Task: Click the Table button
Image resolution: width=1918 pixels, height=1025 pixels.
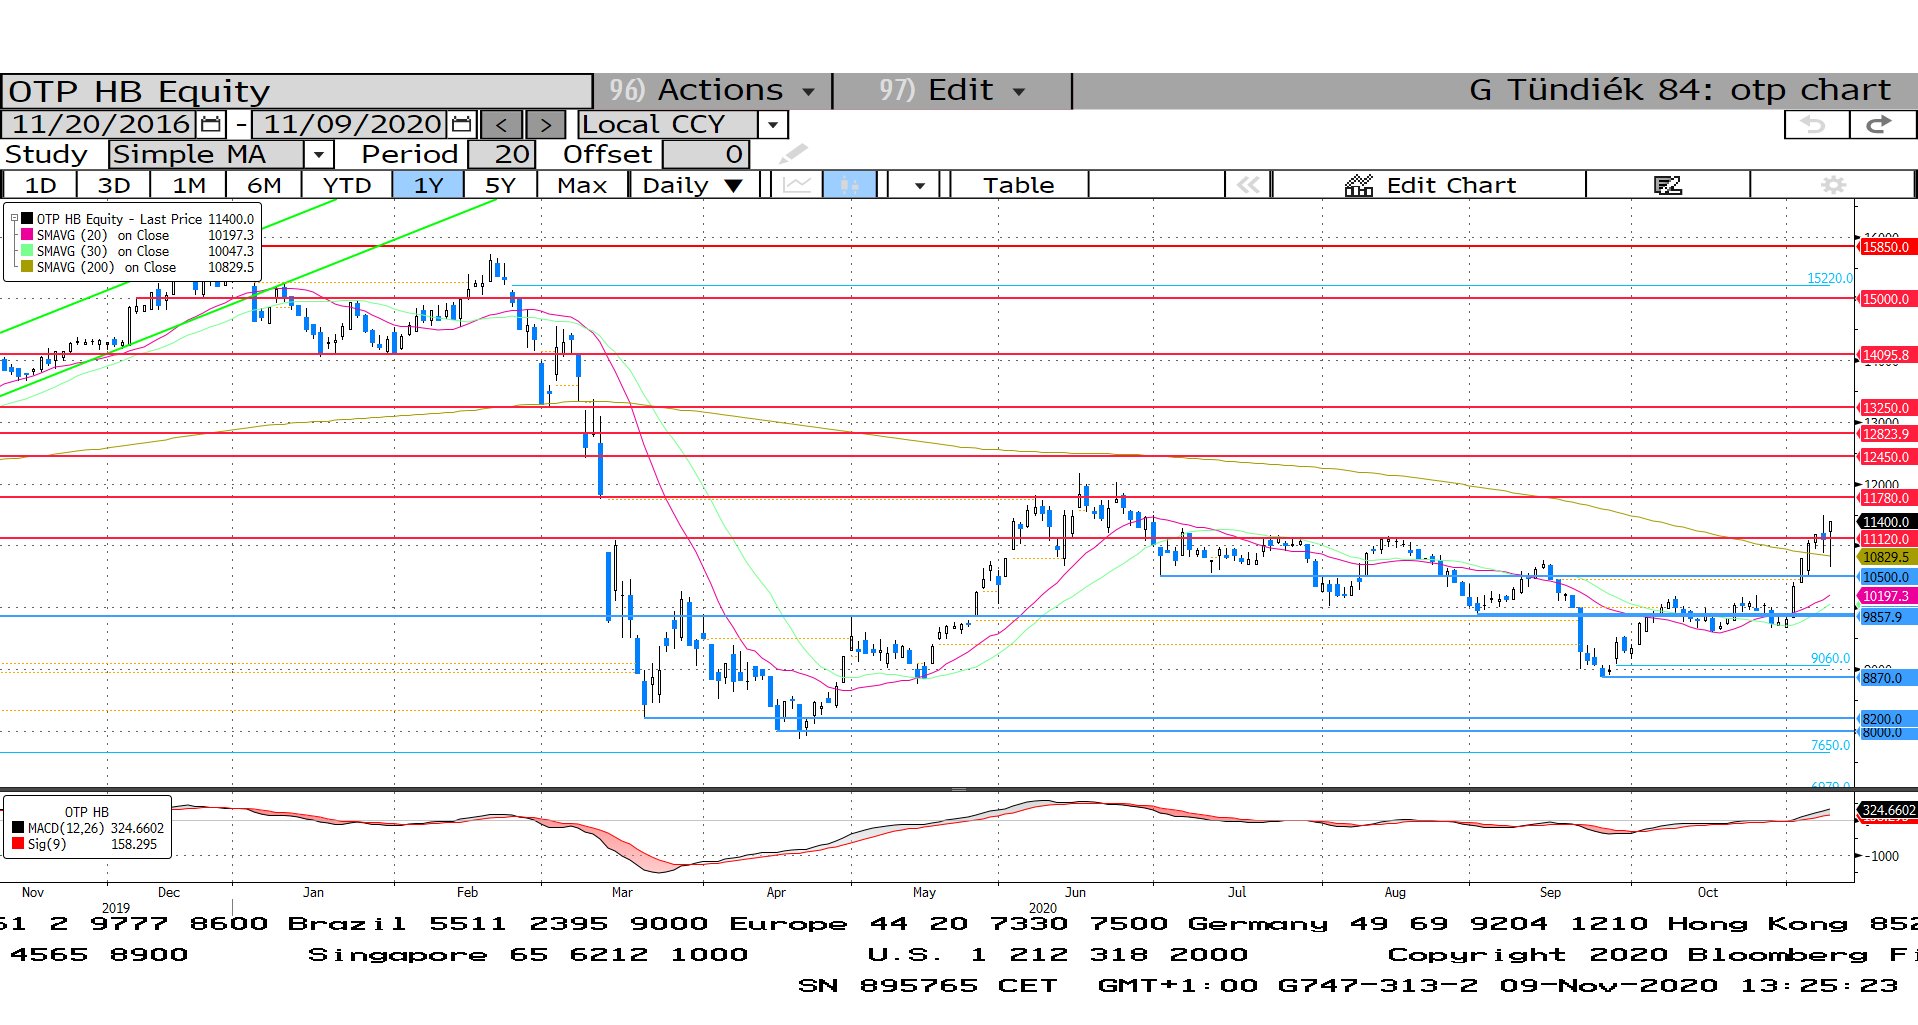Action: coord(1018,185)
